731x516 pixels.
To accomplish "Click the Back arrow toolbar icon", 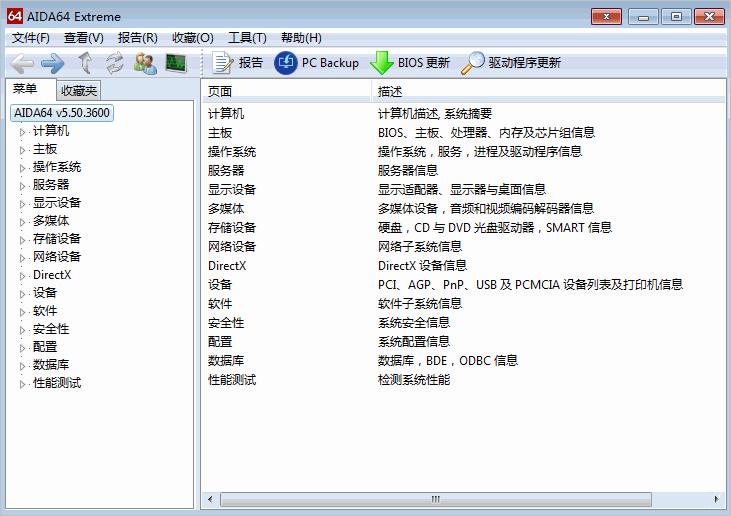I will pos(22,63).
